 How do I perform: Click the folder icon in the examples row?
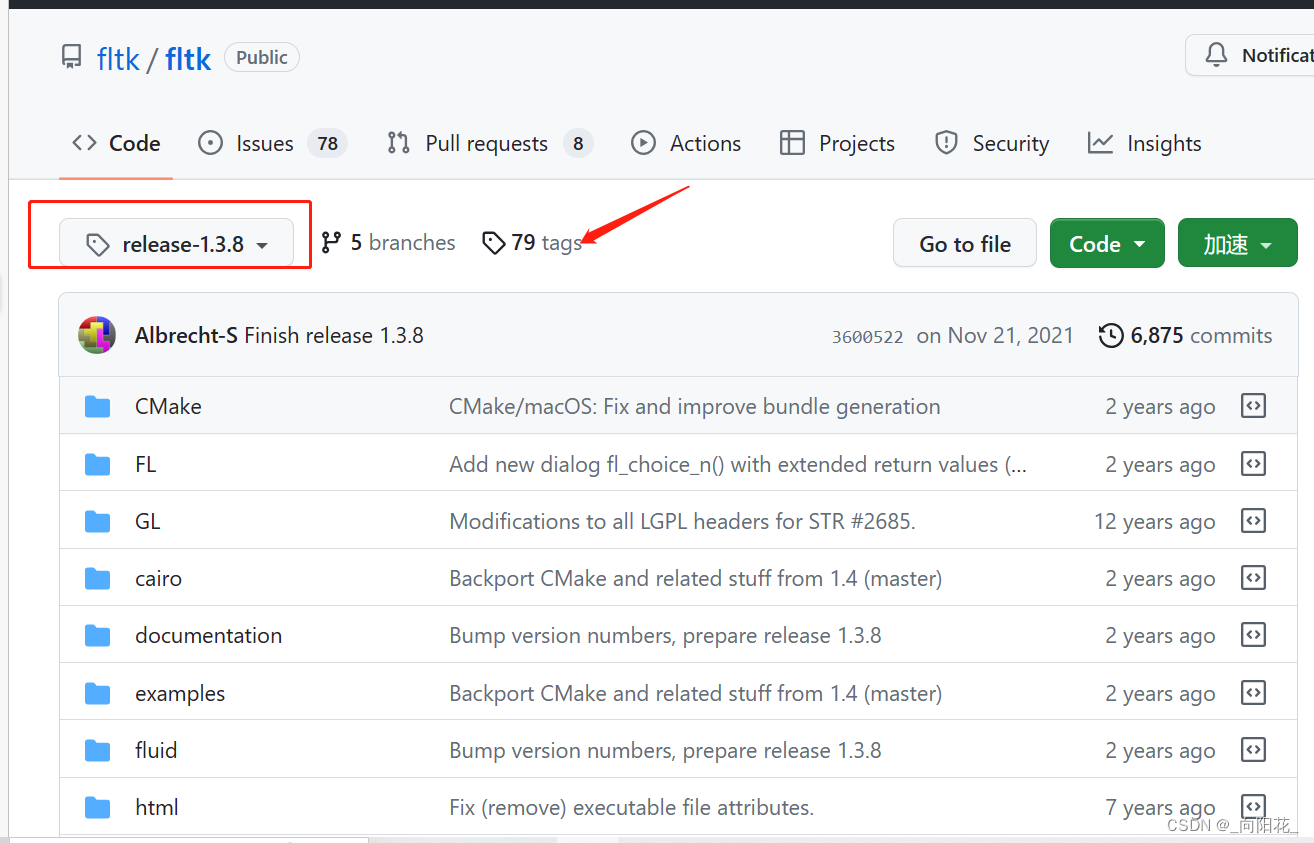click(x=98, y=693)
